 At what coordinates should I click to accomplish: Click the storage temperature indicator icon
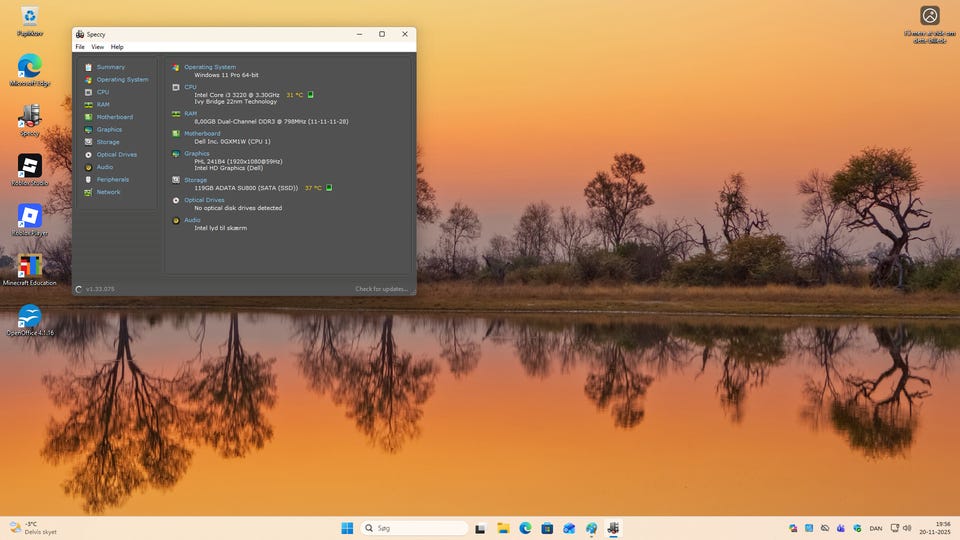coord(329,187)
